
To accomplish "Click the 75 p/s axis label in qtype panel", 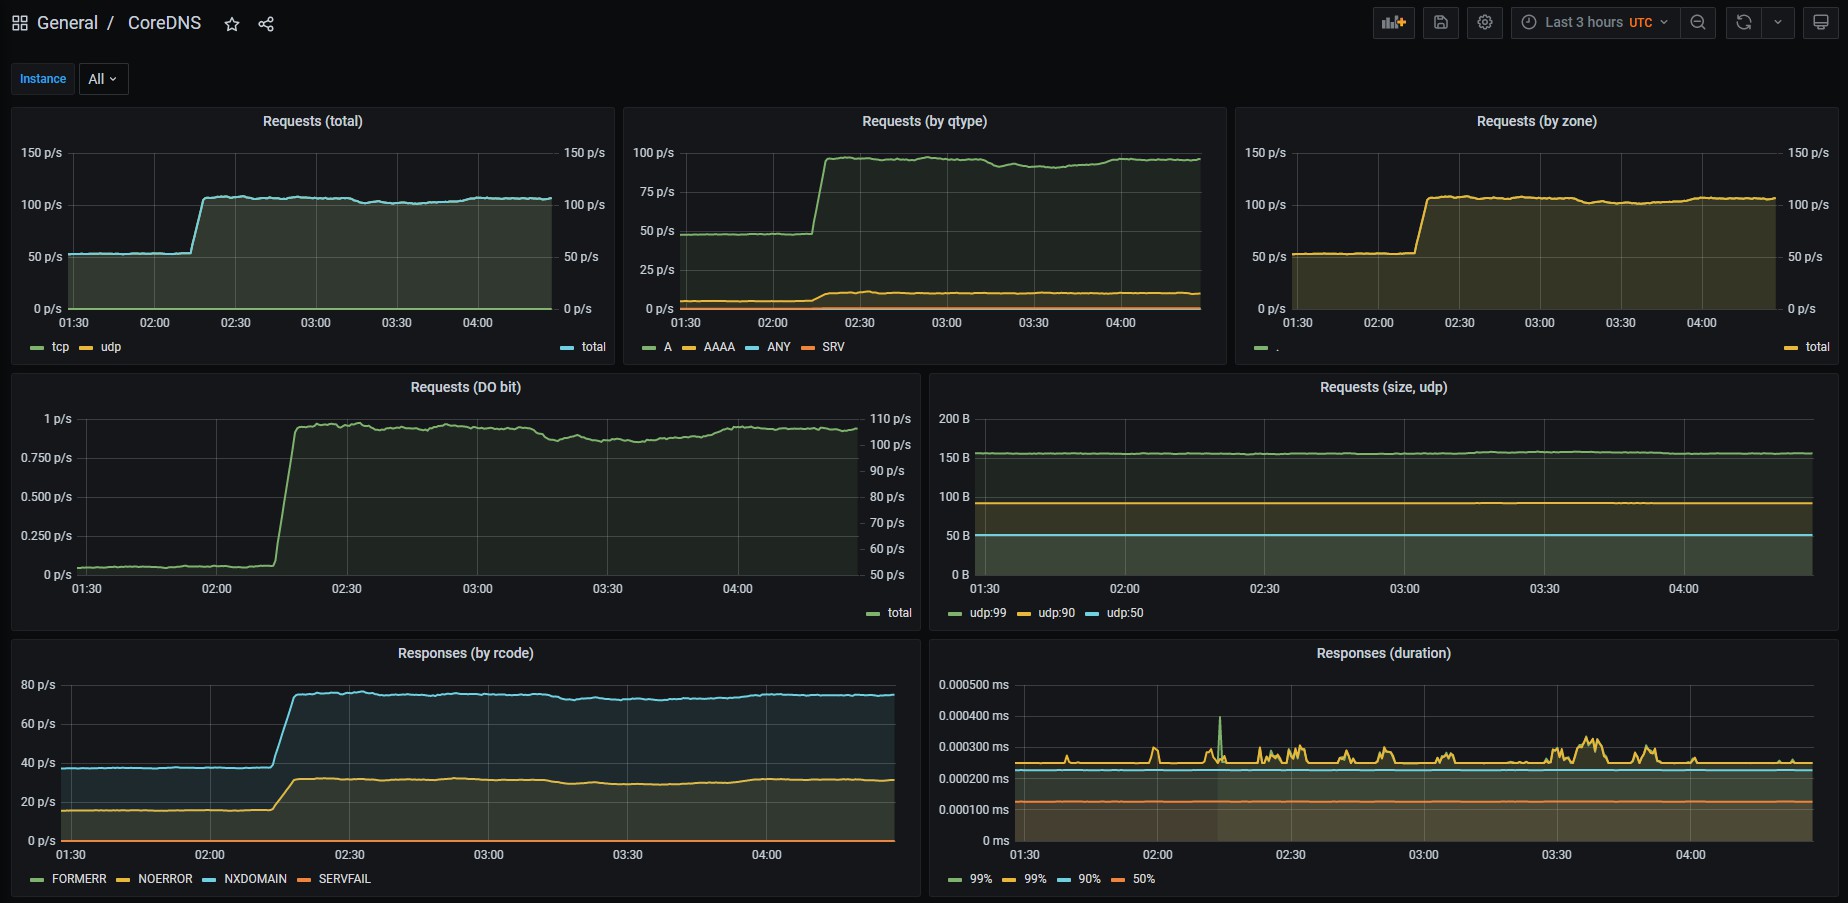I will (657, 192).
